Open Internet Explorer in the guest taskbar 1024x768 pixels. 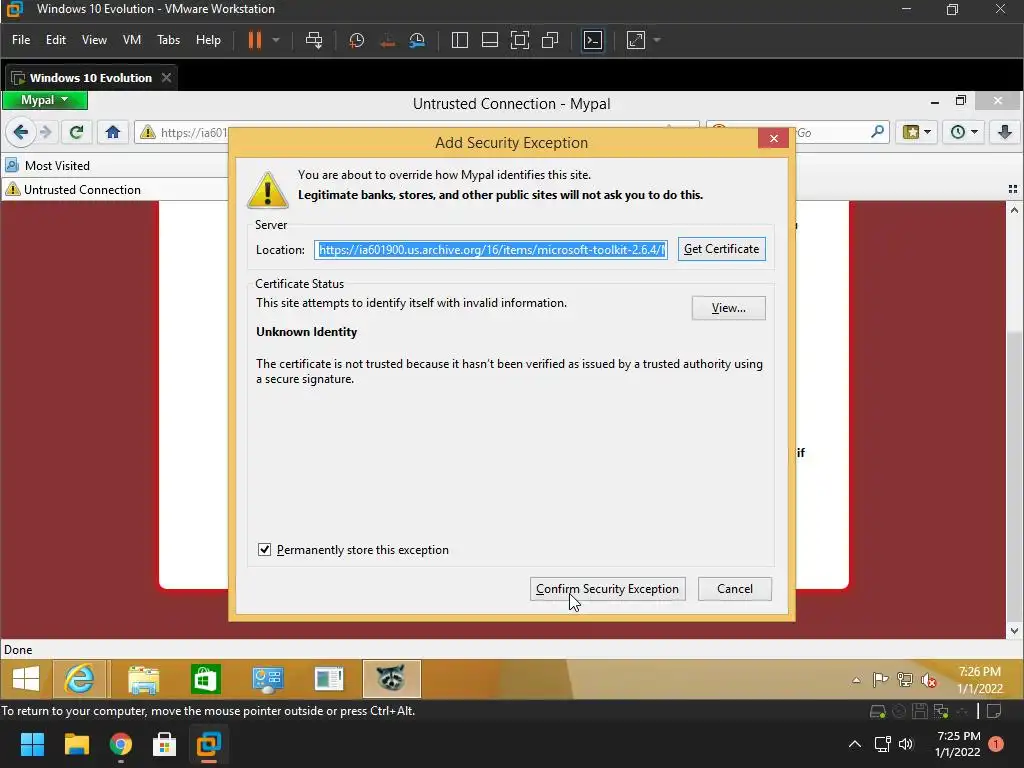coord(80,679)
